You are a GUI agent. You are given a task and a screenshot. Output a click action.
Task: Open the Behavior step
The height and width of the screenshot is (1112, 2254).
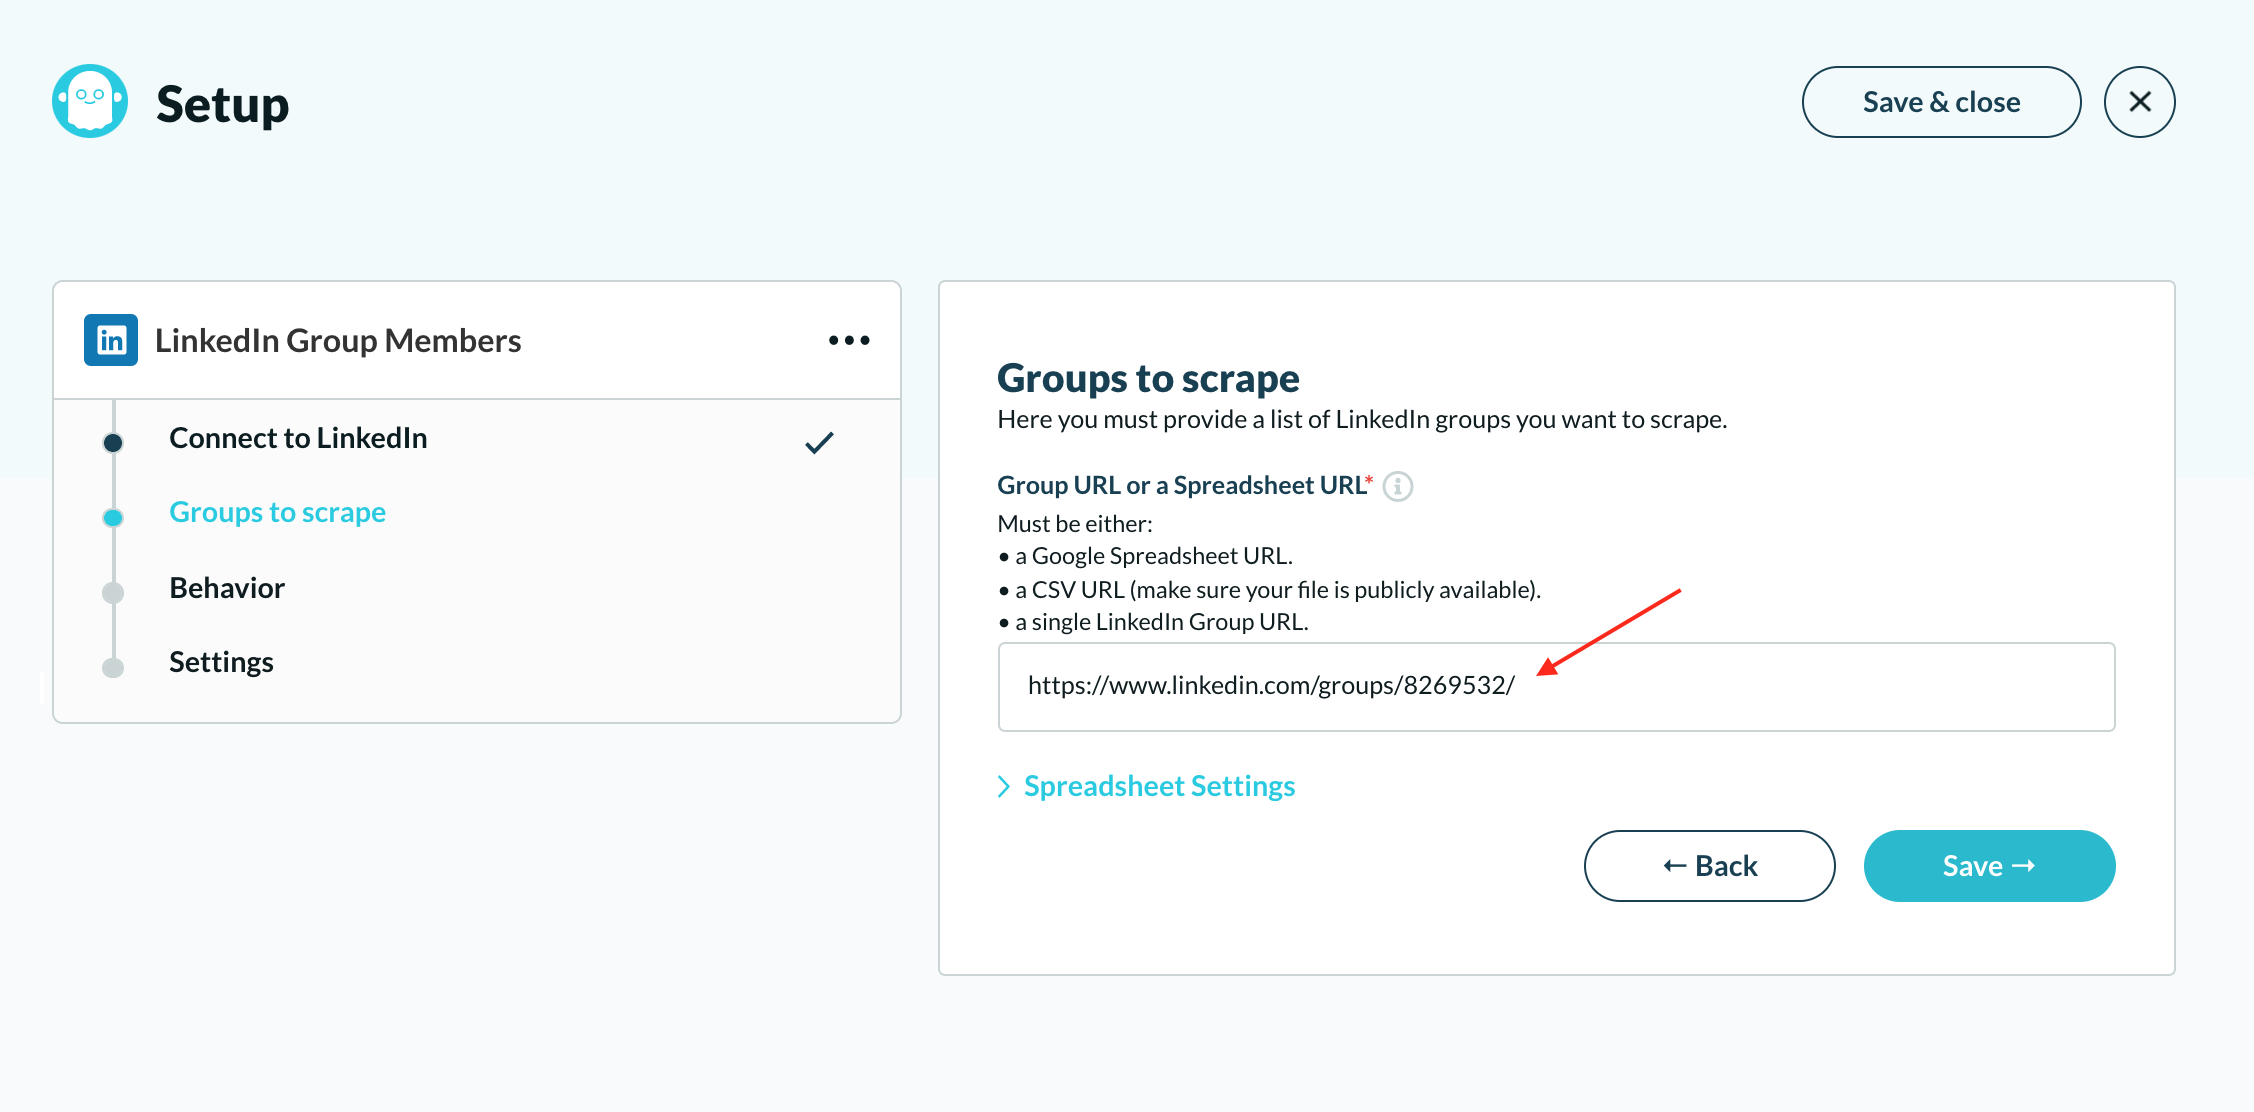pos(227,588)
